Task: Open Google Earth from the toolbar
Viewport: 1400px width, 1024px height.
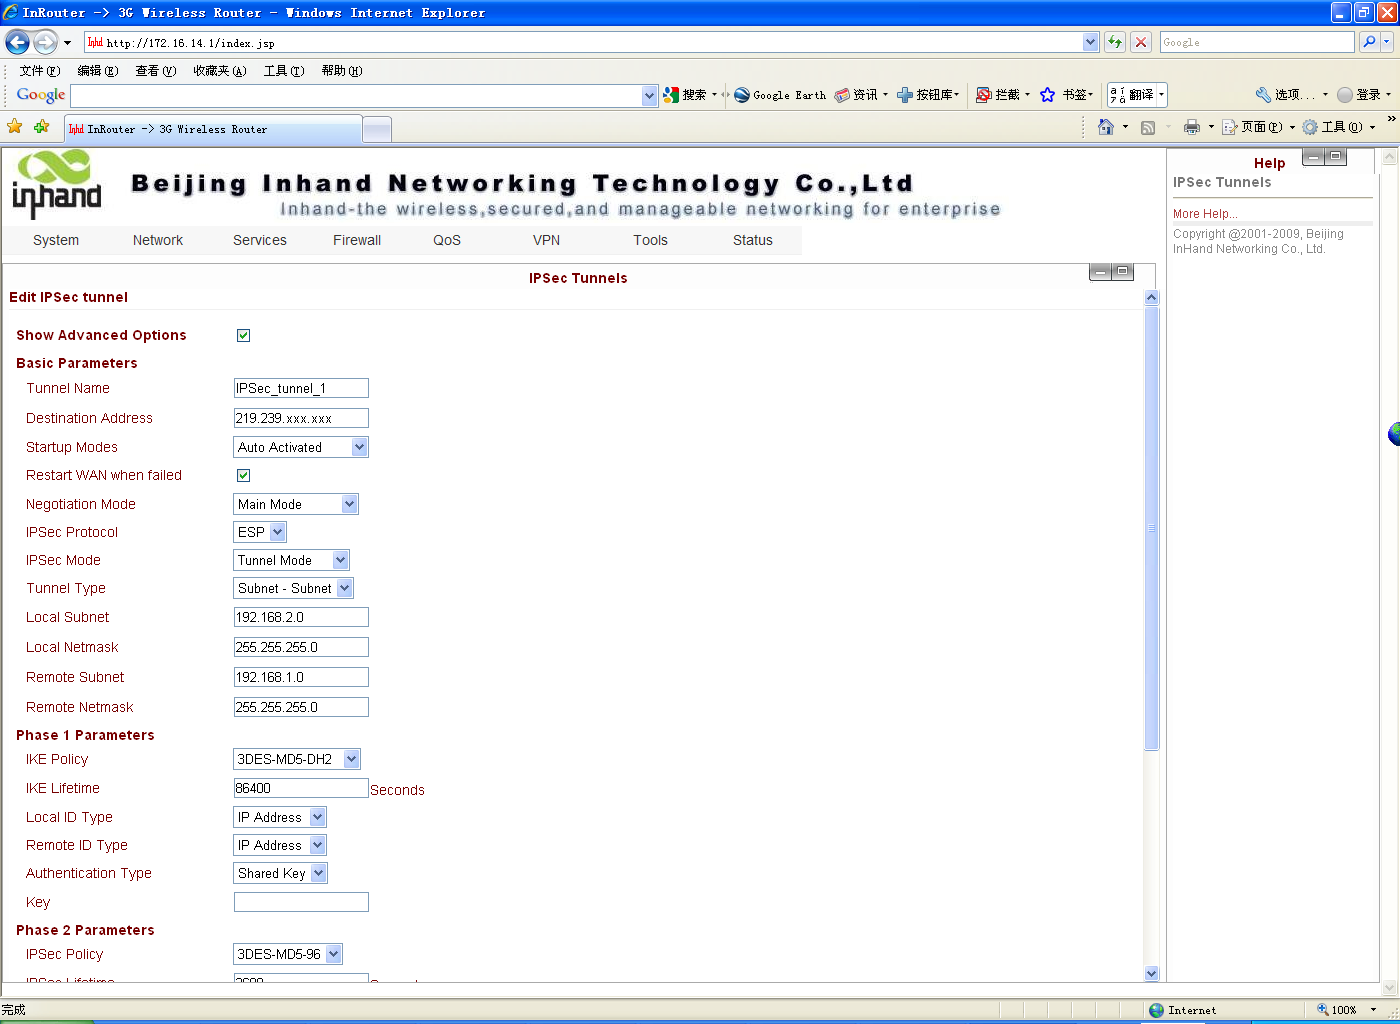Action: click(x=780, y=95)
